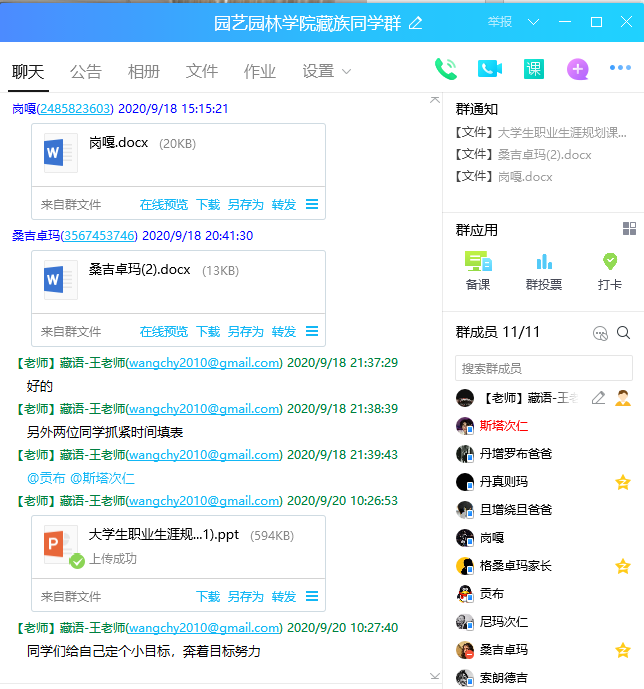
Task: Forward the ppt file with 转发
Action: [x=284, y=597]
